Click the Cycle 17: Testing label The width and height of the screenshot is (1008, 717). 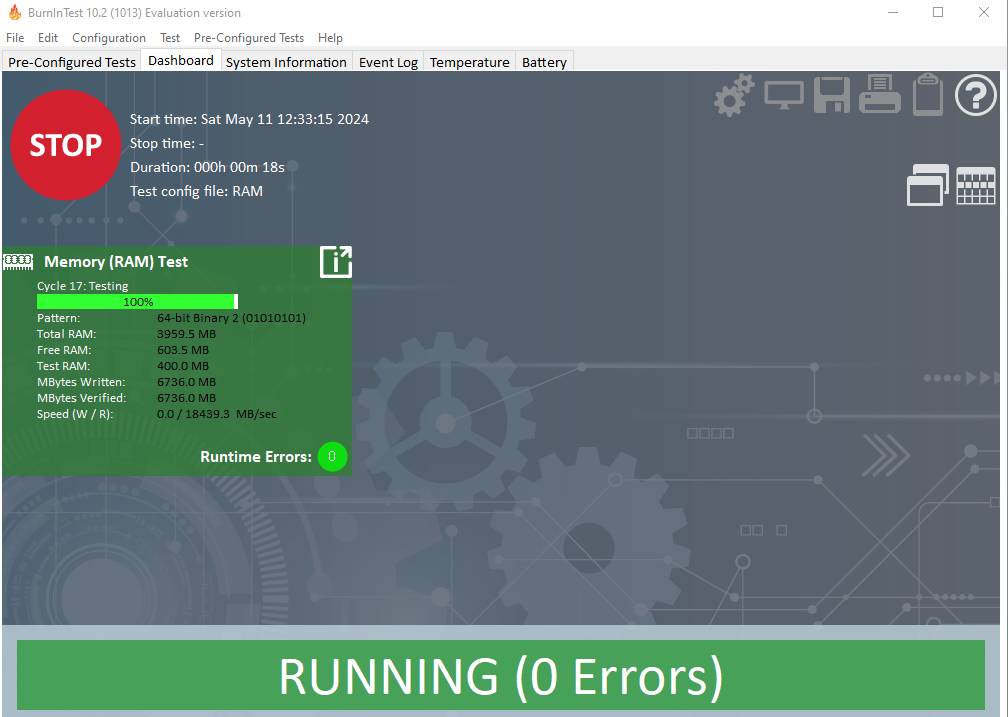tap(82, 286)
